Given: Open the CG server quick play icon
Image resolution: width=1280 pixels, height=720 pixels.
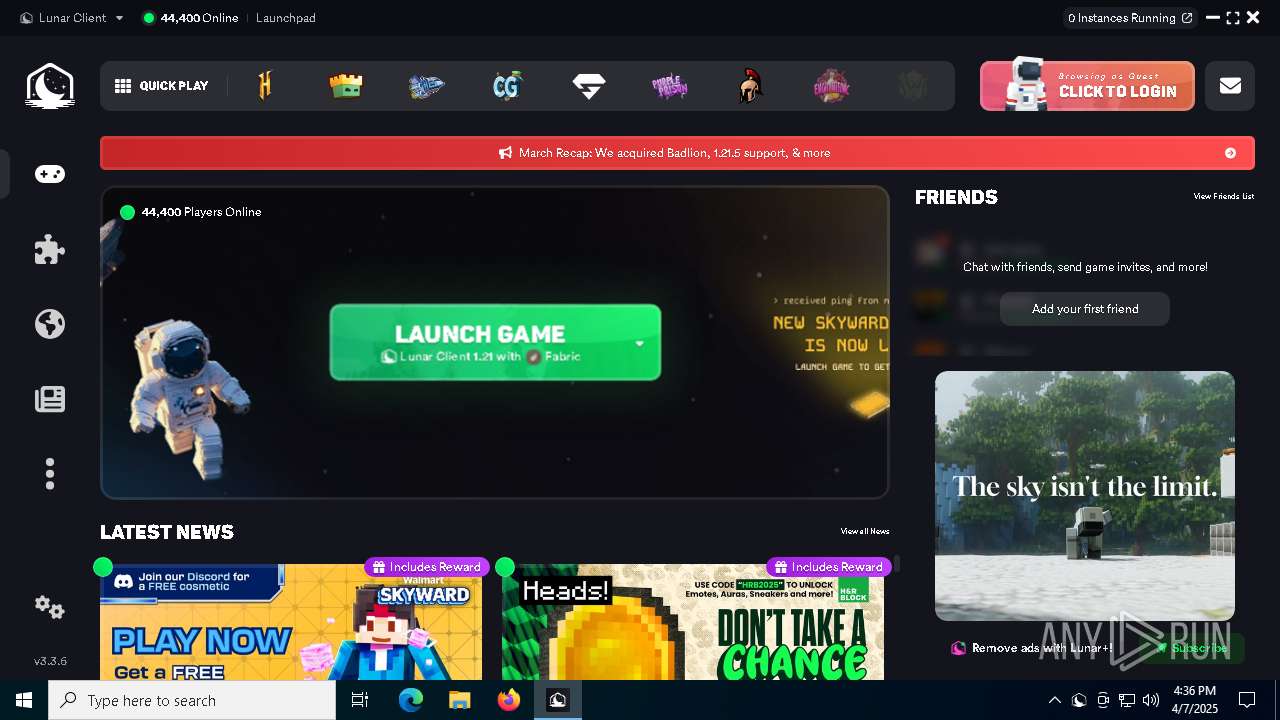Looking at the screenshot, I should click(x=508, y=86).
